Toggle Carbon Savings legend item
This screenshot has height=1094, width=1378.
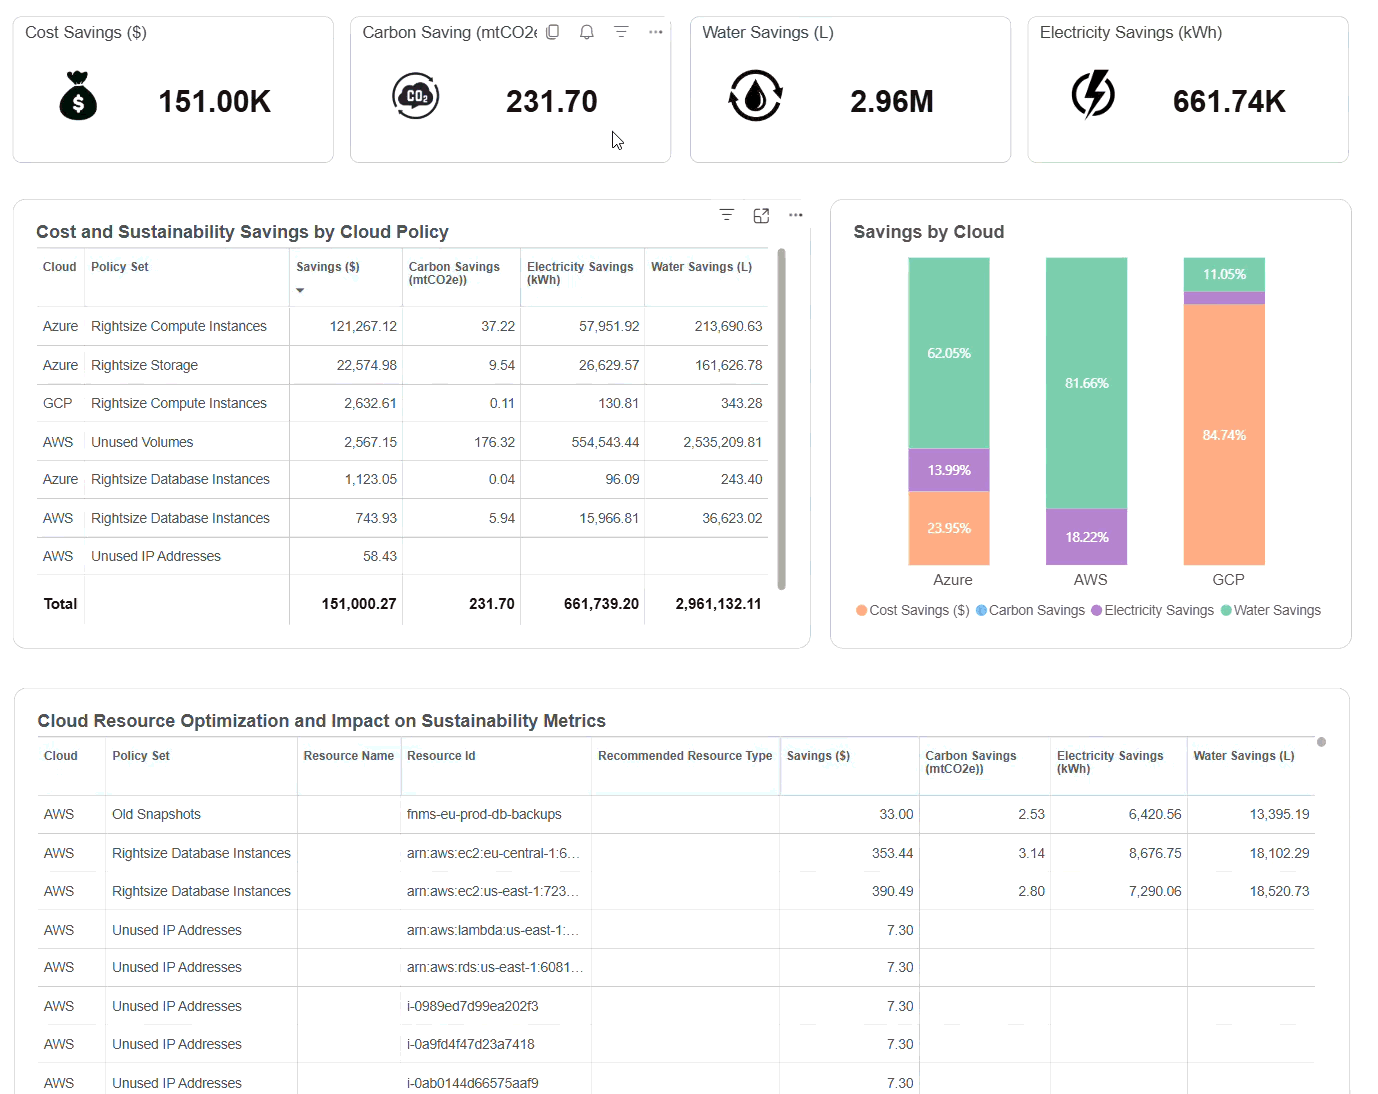(x=1030, y=610)
